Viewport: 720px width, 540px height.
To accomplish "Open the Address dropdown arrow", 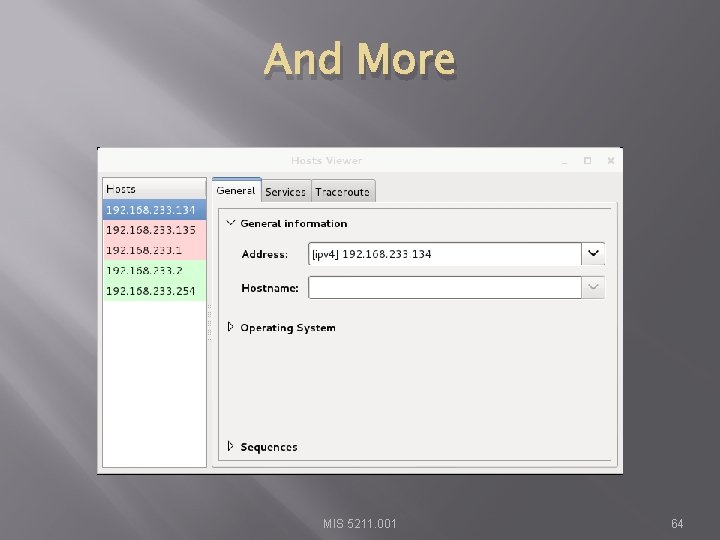I will click(x=593, y=253).
